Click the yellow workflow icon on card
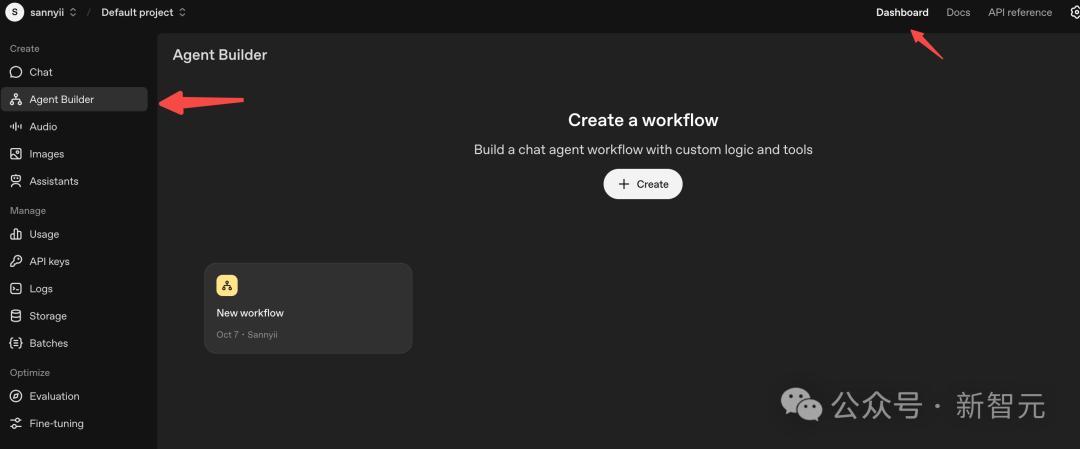Screen dimensions: 1080x449 pyautogui.click(x=227, y=286)
